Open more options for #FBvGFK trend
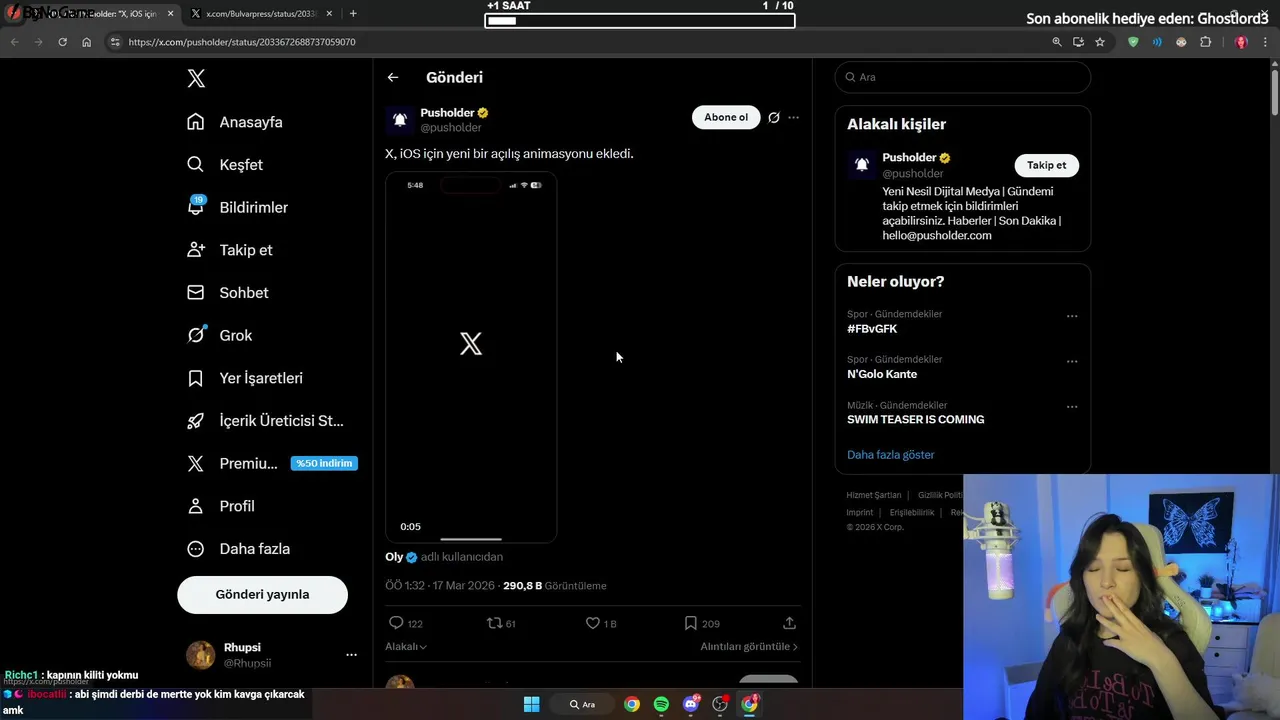The image size is (1280, 720). [x=1072, y=316]
